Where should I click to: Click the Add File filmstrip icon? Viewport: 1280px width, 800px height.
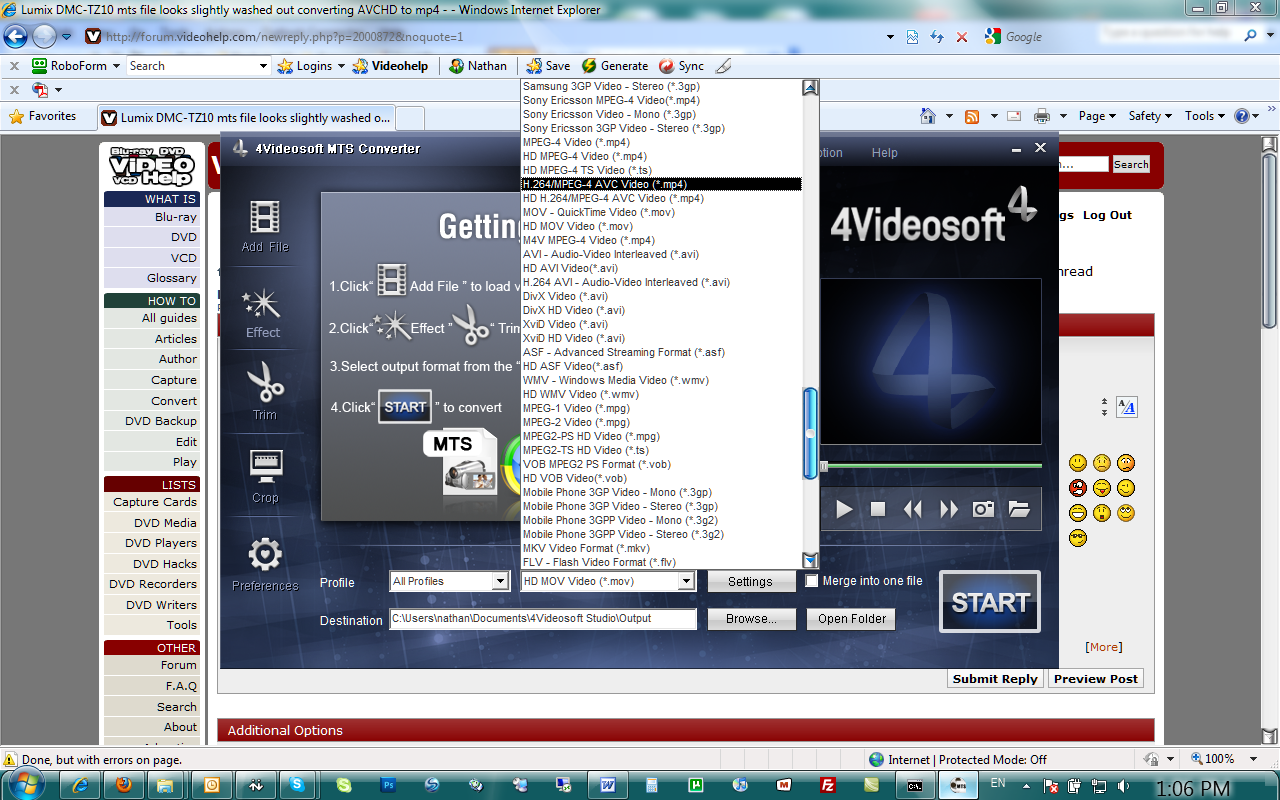coord(265,217)
